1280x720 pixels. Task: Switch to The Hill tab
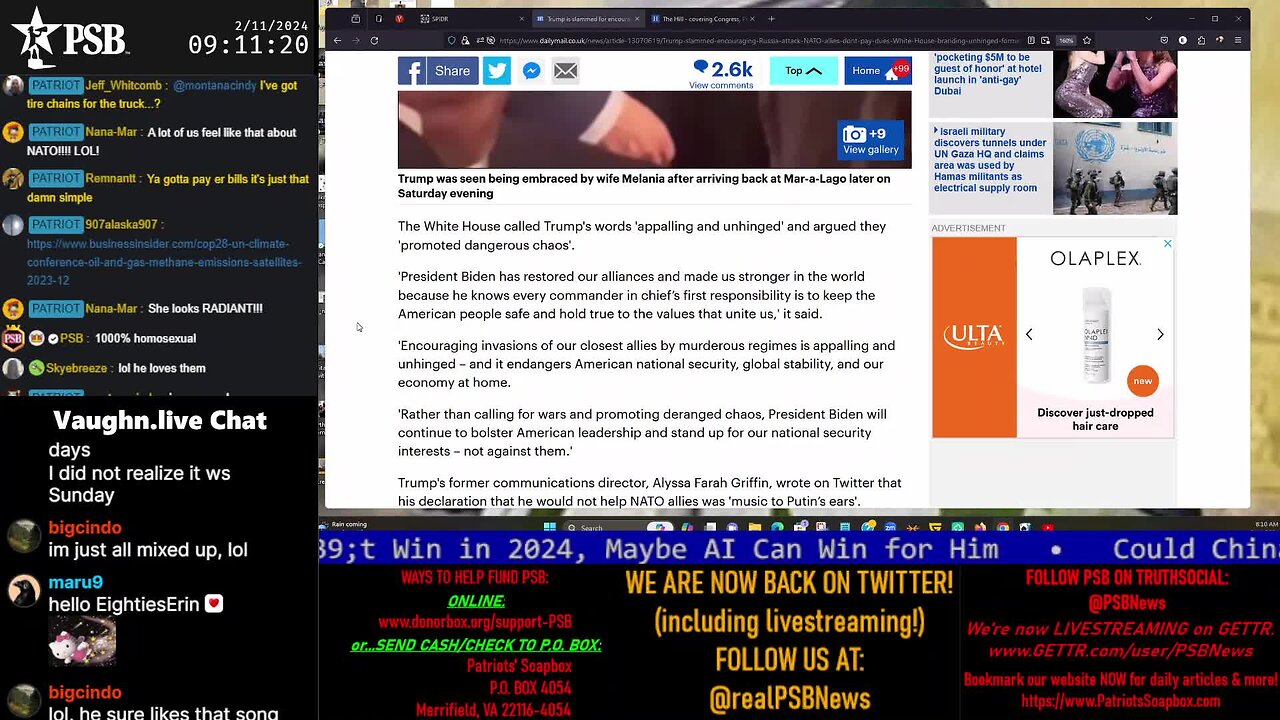pyautogui.click(x=702, y=19)
